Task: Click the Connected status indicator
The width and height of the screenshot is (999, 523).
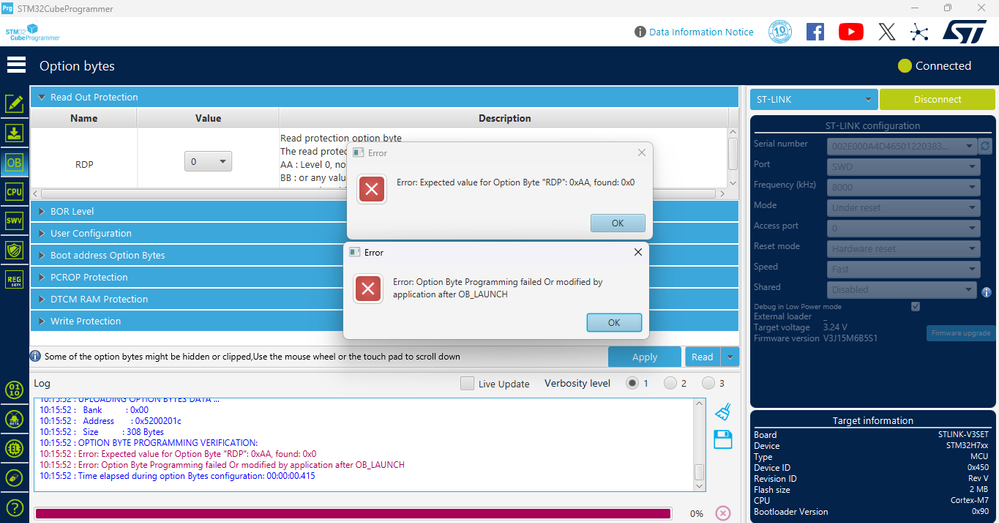Action: [x=934, y=66]
